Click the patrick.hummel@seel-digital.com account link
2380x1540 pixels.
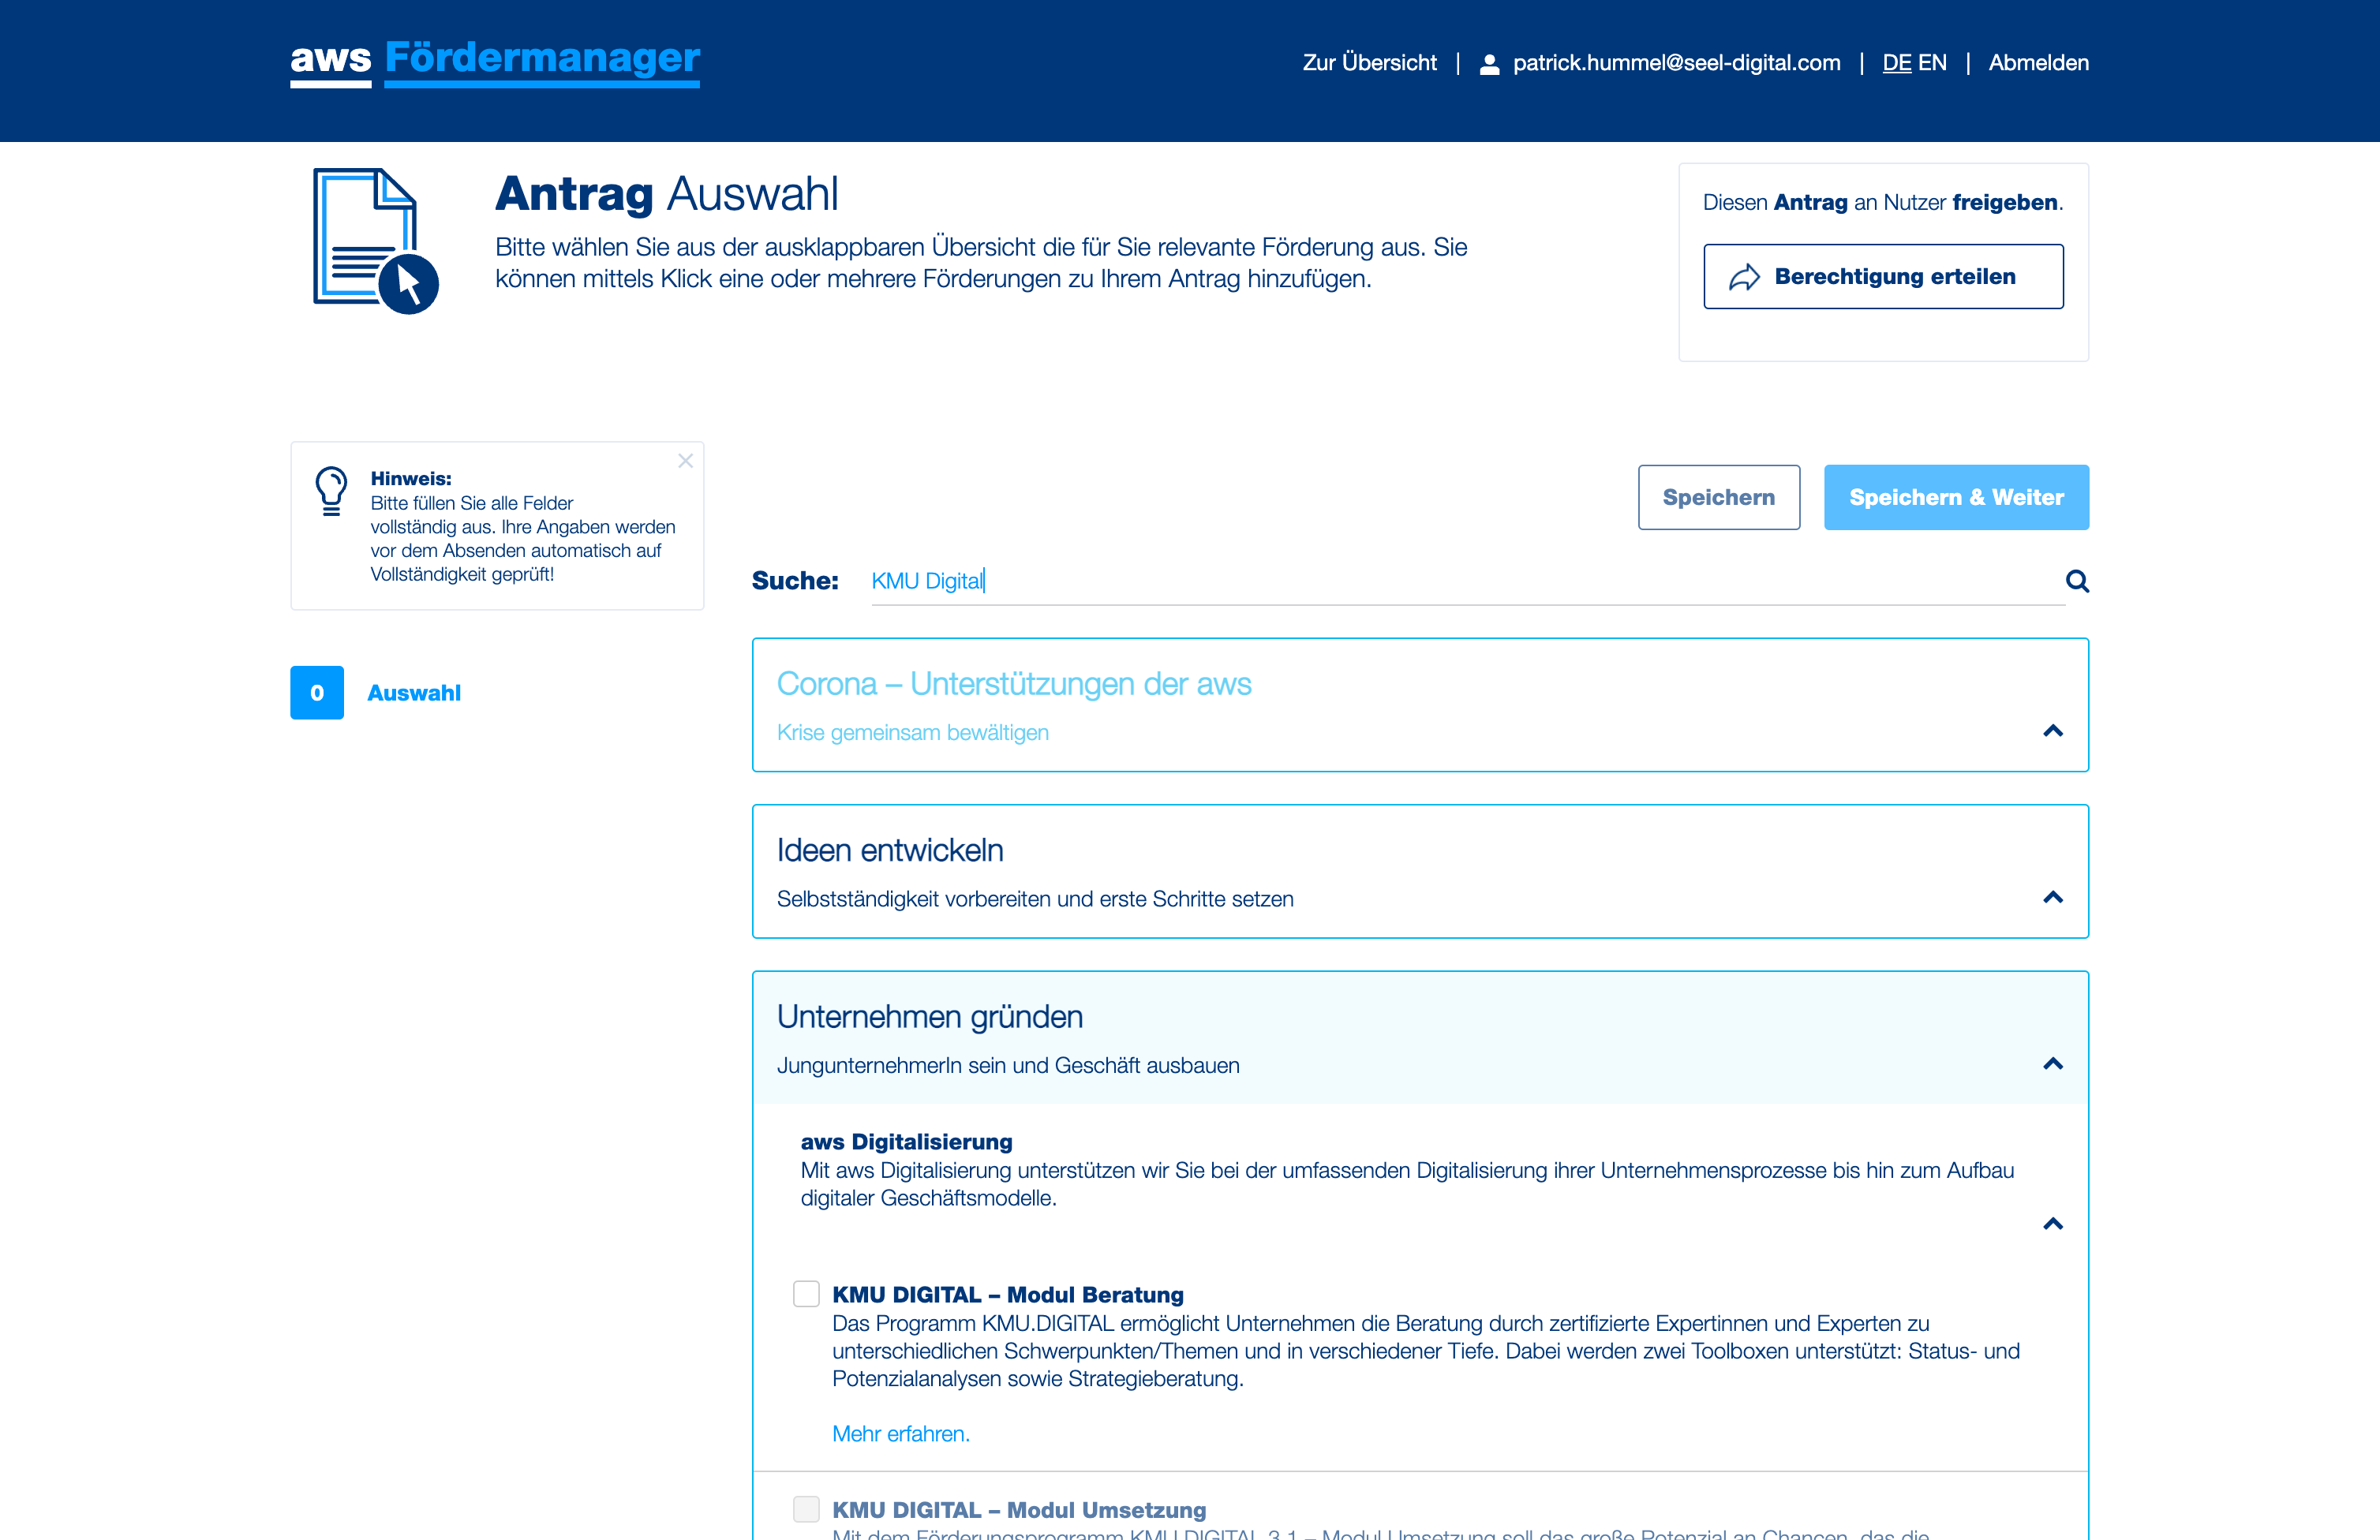(1676, 63)
